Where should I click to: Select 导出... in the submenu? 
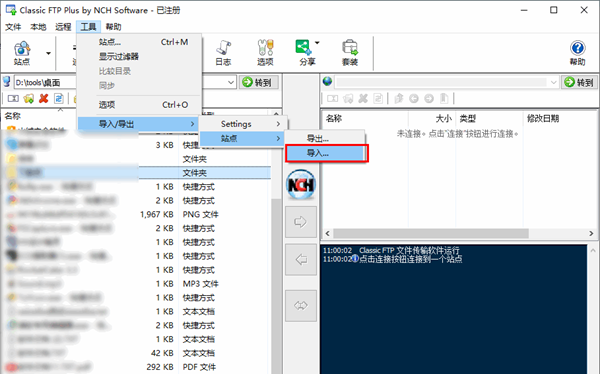[x=324, y=138]
